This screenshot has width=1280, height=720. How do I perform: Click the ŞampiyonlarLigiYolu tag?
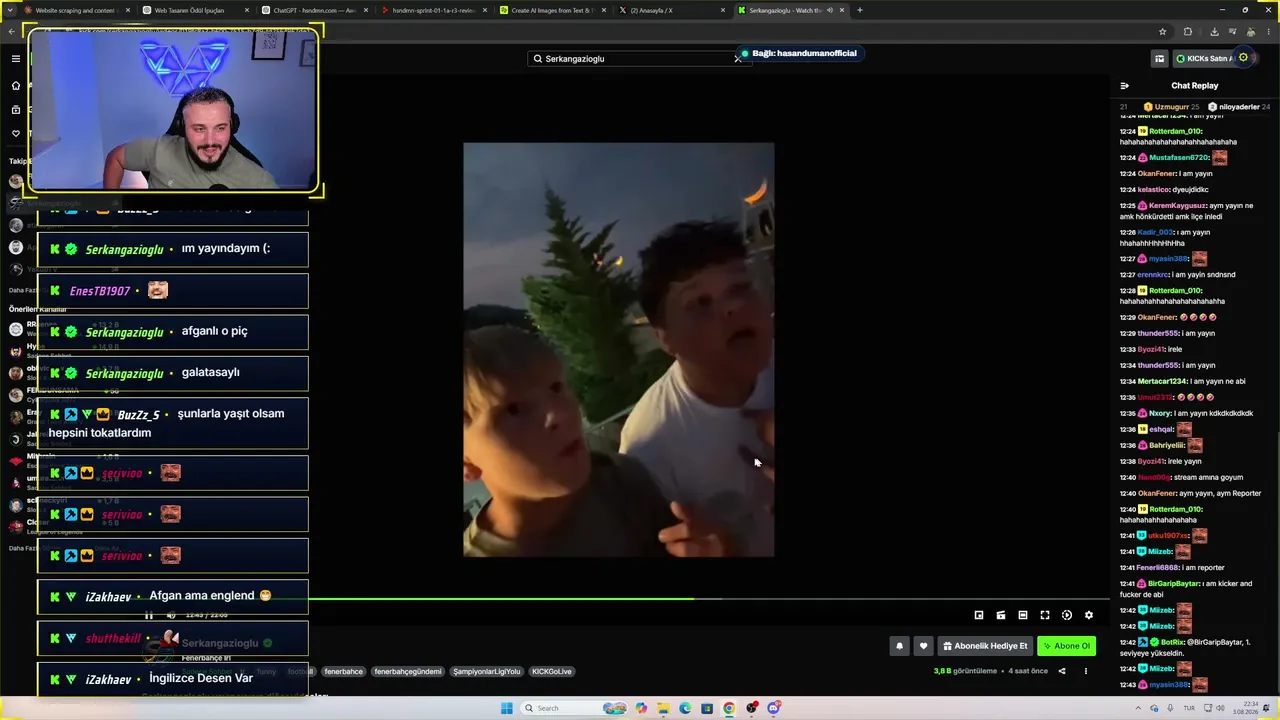487,672
